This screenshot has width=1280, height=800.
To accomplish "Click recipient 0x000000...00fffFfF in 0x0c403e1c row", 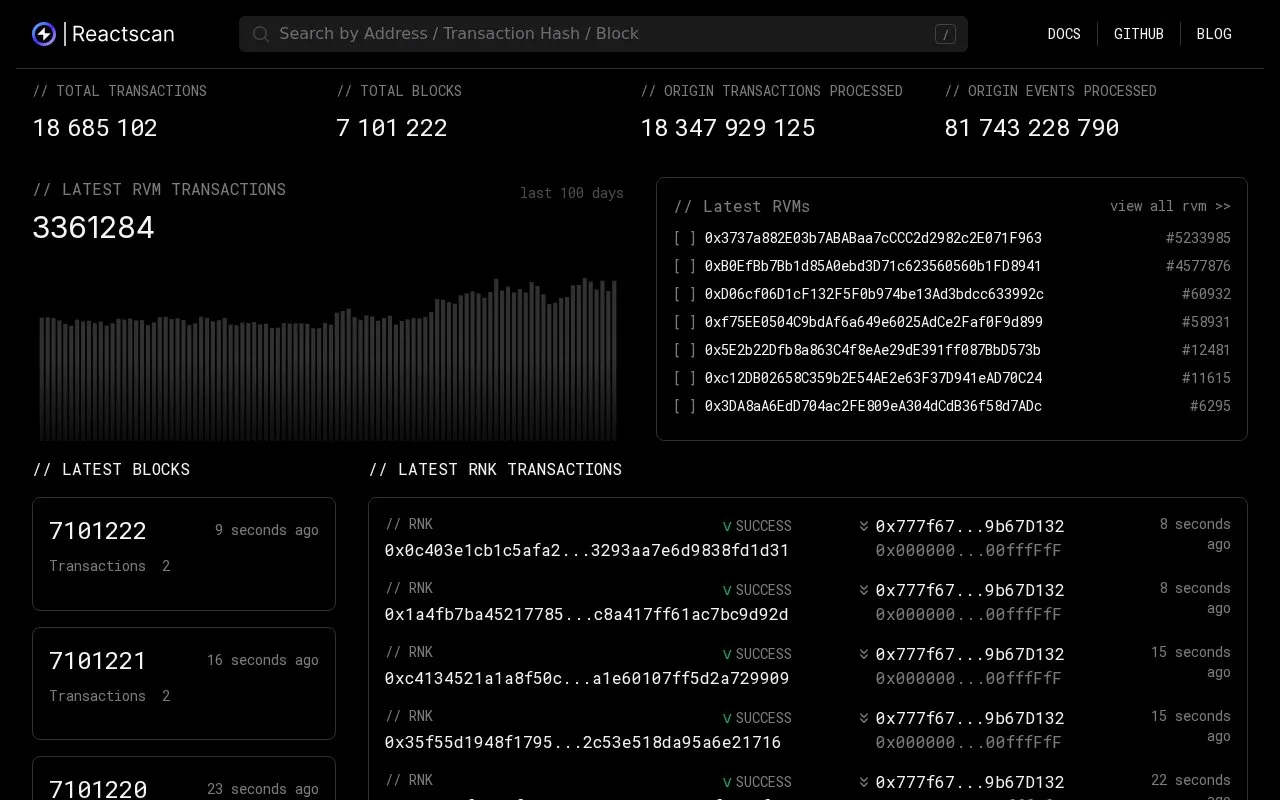I will pos(968,550).
